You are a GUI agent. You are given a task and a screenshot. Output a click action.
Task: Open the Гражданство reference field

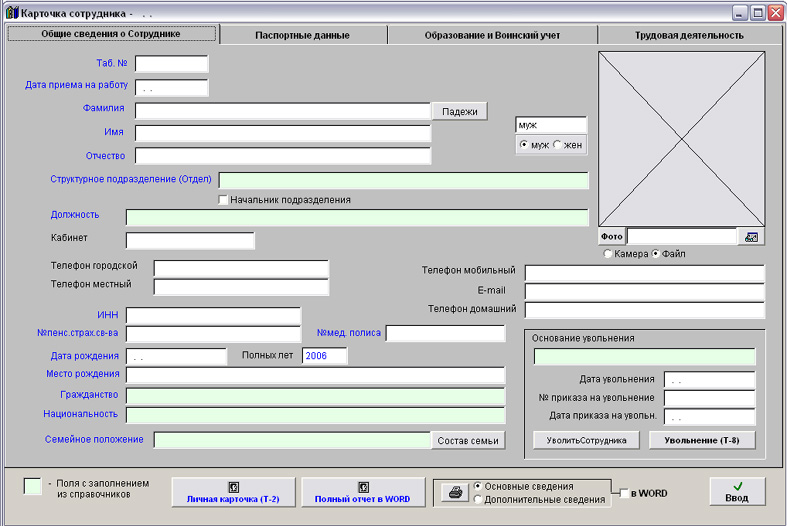point(315,394)
